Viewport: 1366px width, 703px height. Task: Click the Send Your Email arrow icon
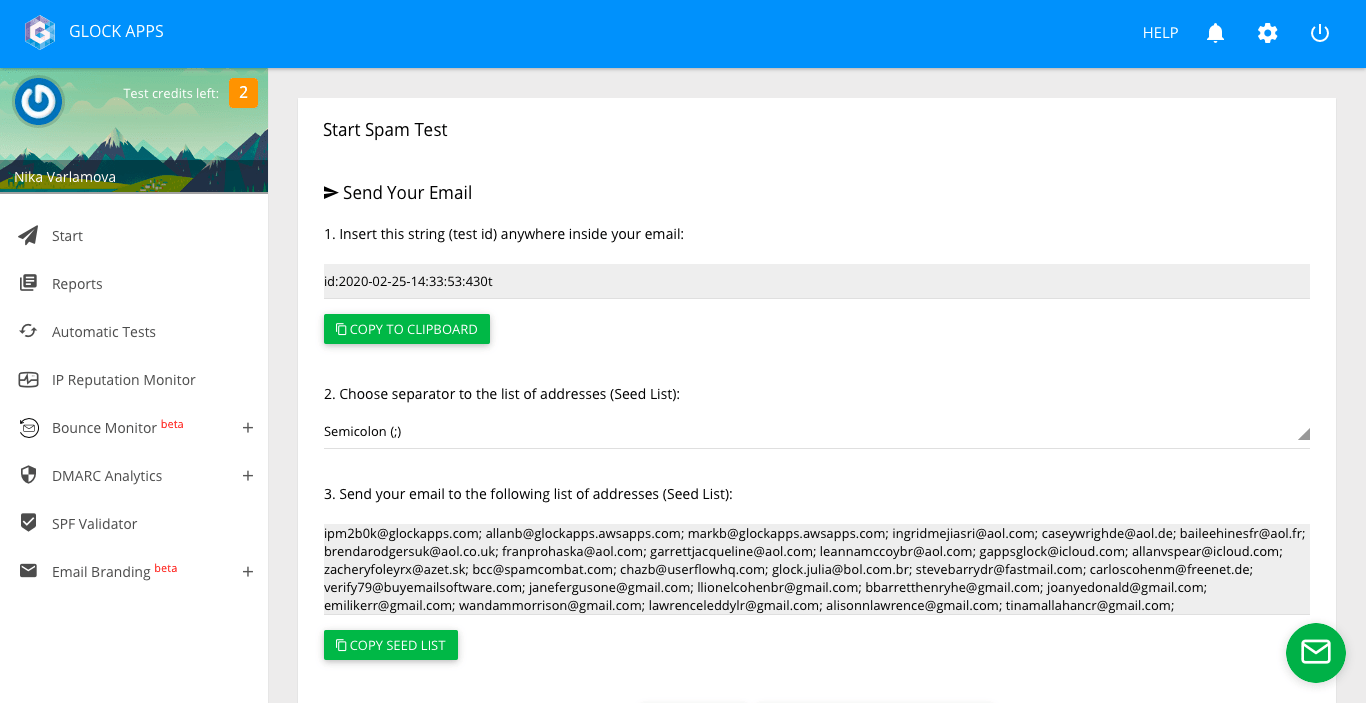[x=331, y=192]
